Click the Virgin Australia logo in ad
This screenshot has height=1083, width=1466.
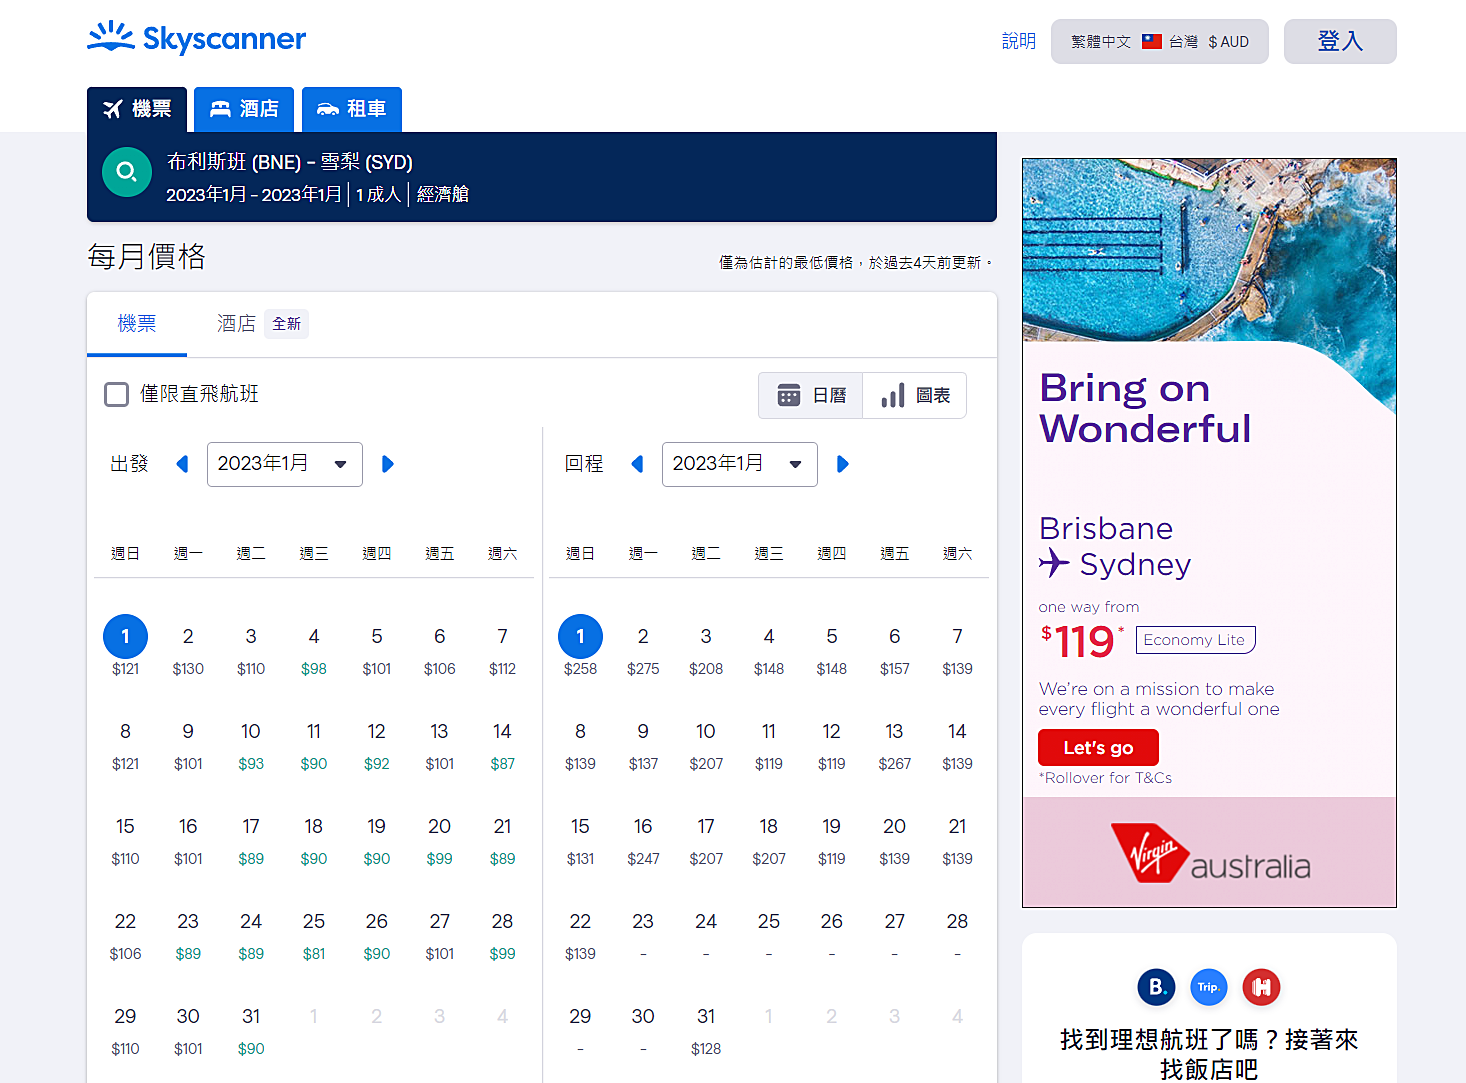coord(1210,853)
